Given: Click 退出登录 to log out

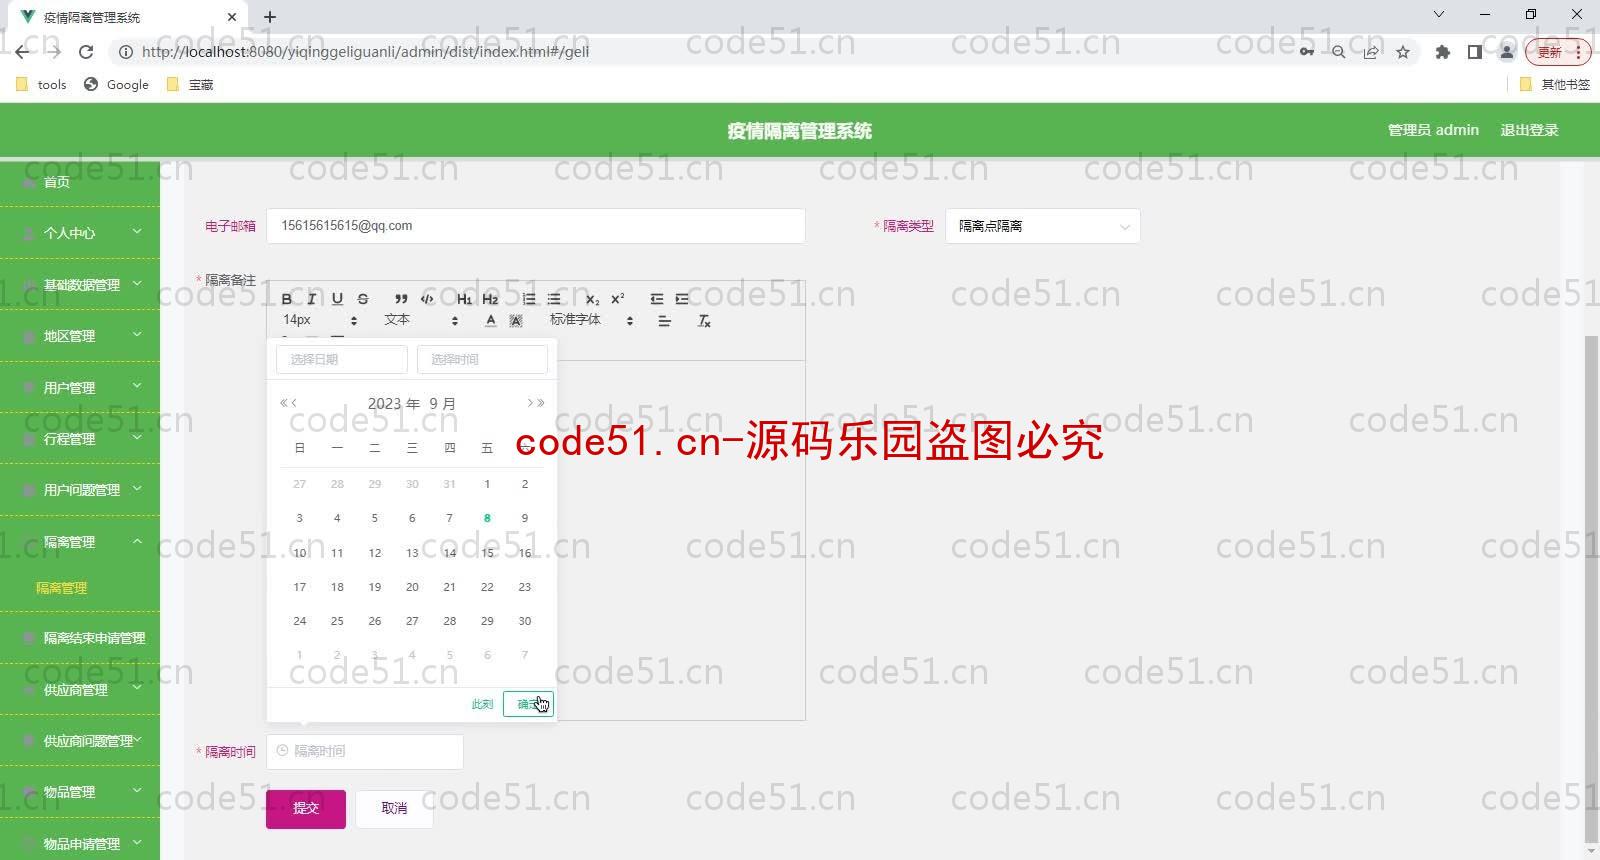Looking at the screenshot, I should 1529,130.
